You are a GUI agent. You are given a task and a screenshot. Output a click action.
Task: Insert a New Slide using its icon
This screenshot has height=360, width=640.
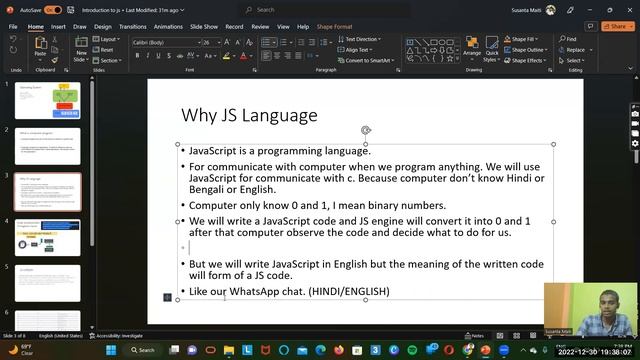point(81,42)
